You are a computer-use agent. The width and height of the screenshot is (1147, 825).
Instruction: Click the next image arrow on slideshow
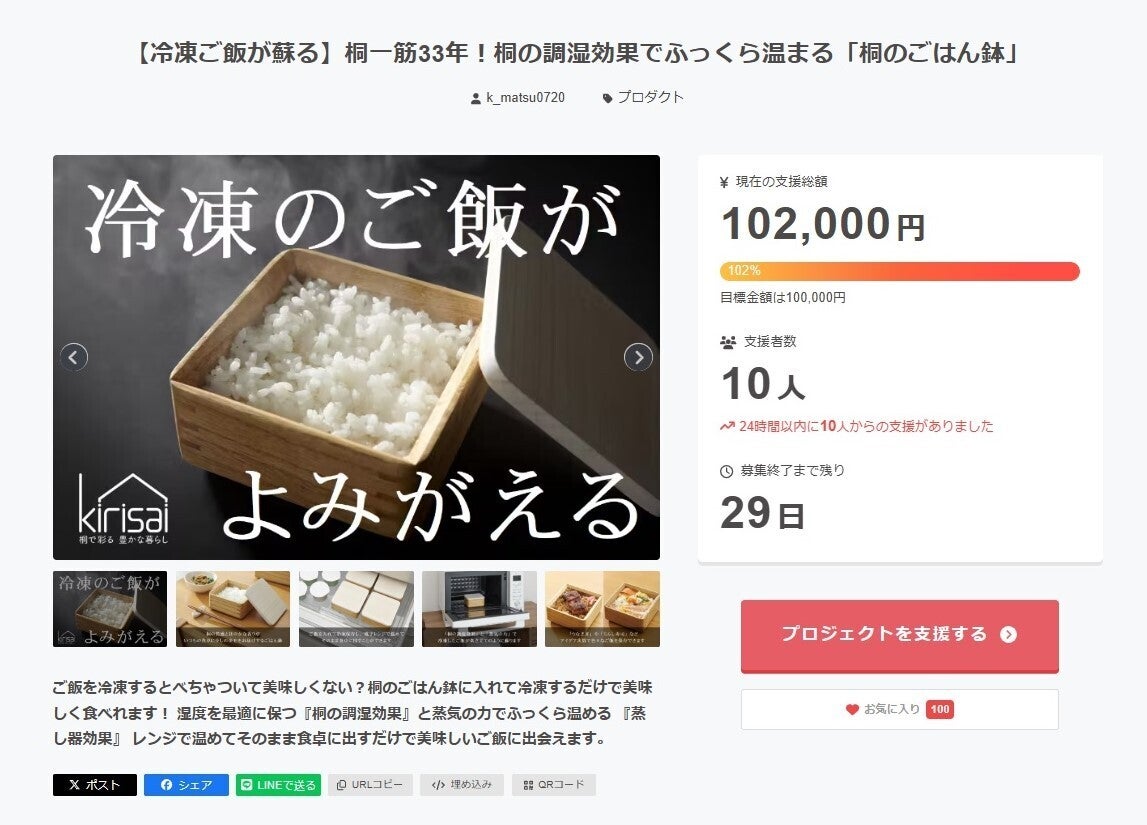(638, 357)
